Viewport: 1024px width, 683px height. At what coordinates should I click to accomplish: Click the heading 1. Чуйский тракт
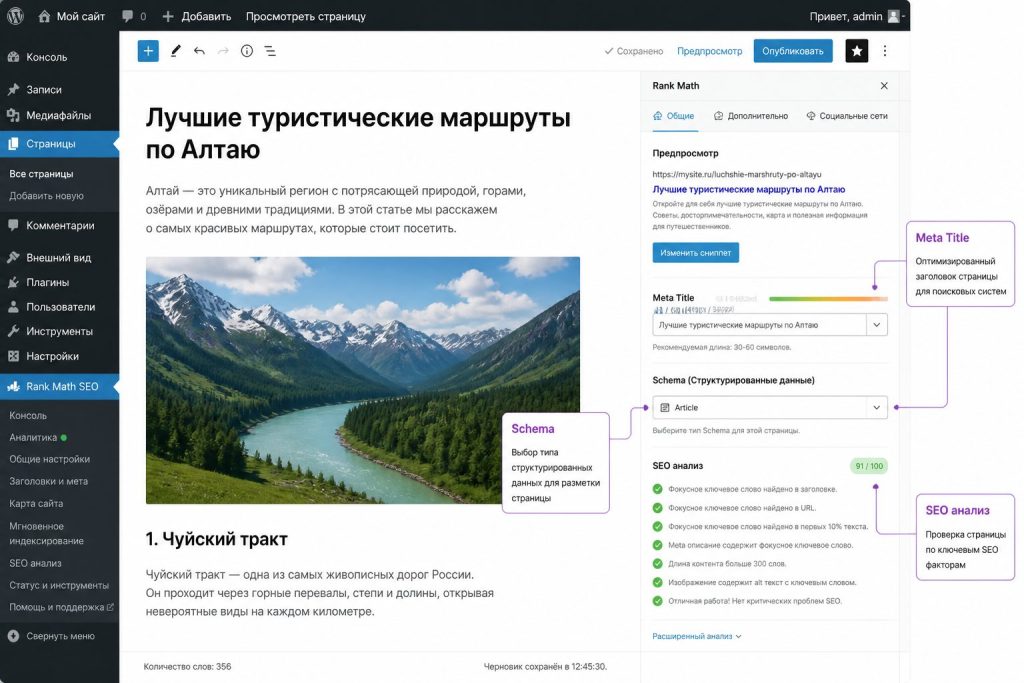[217, 539]
